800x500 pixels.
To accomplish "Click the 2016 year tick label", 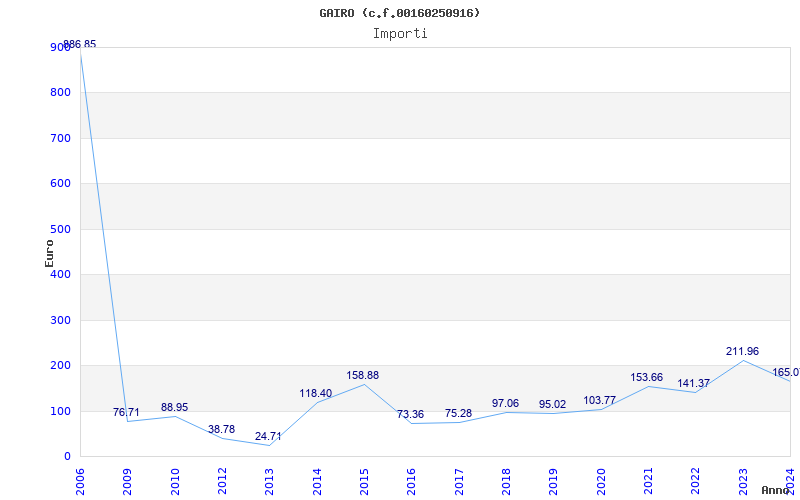I will 411,482.
